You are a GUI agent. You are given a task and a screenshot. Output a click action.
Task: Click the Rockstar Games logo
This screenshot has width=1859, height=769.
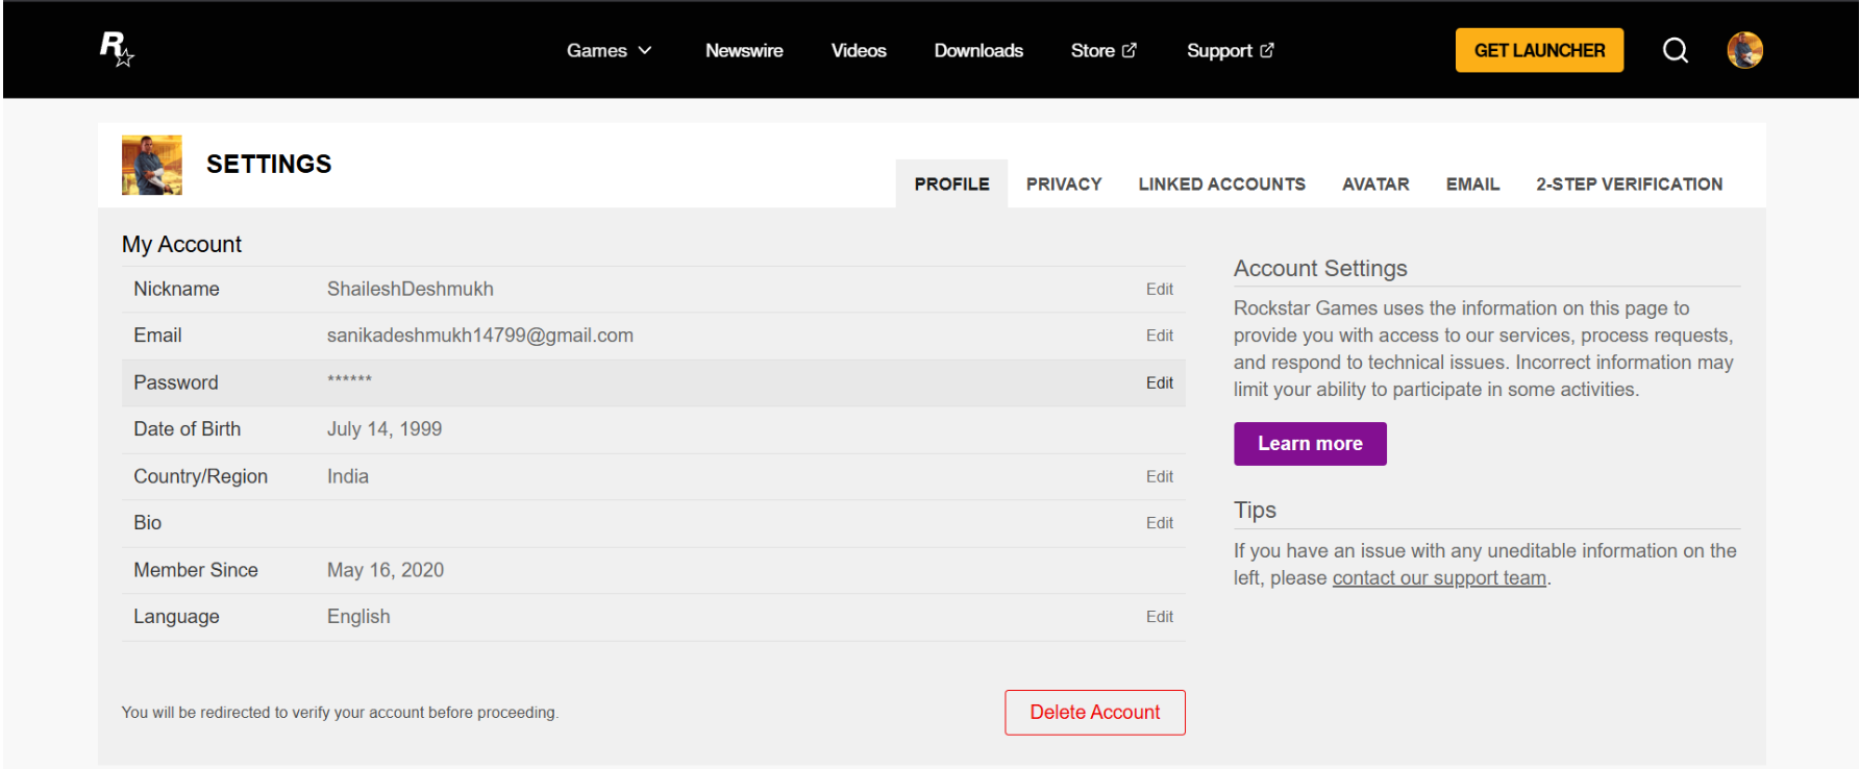[116, 48]
